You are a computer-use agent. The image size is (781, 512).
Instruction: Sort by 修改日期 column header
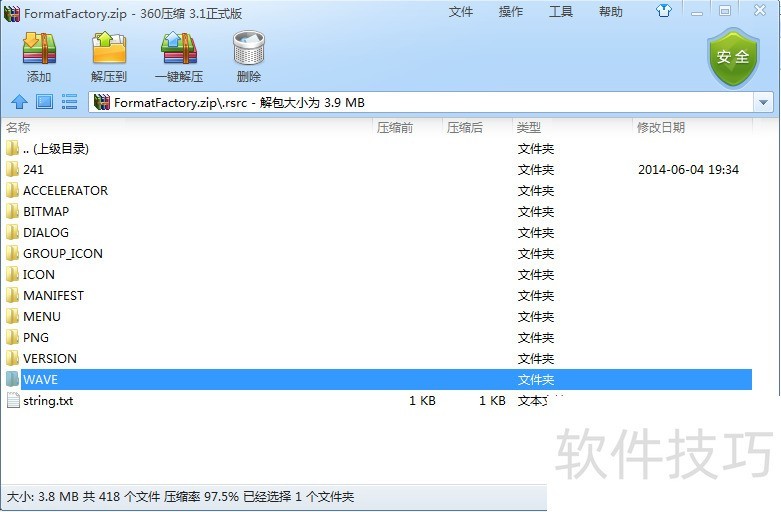point(661,128)
